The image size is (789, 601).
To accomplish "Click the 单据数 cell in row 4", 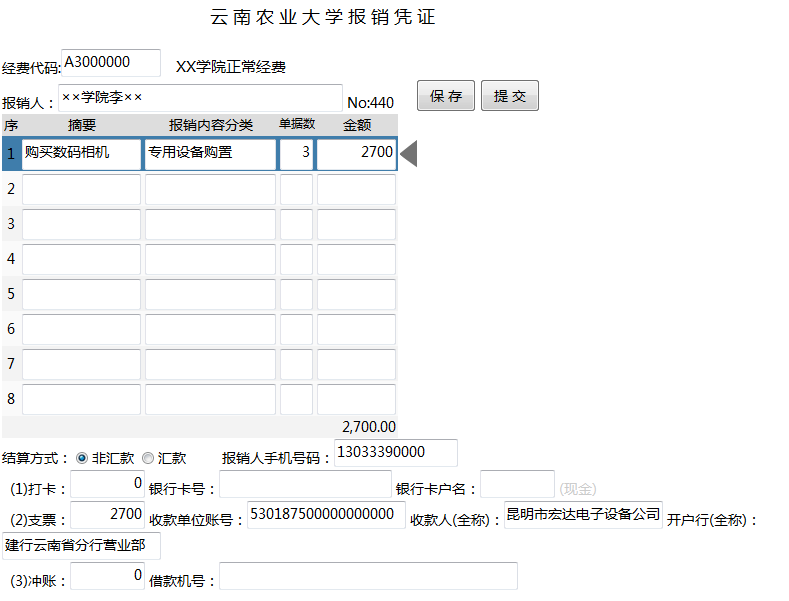I will [296, 259].
